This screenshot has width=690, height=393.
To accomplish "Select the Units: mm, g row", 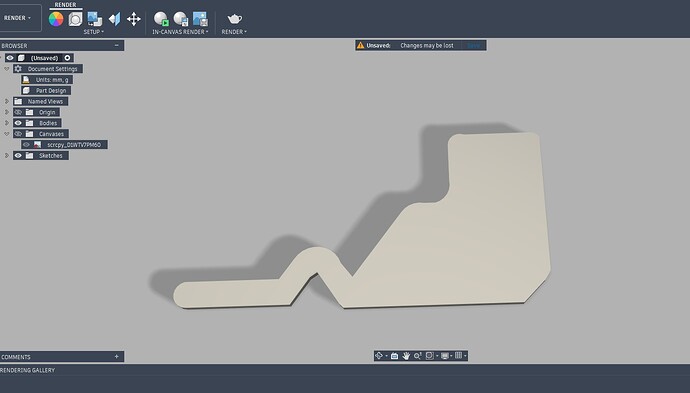I will [x=47, y=80].
